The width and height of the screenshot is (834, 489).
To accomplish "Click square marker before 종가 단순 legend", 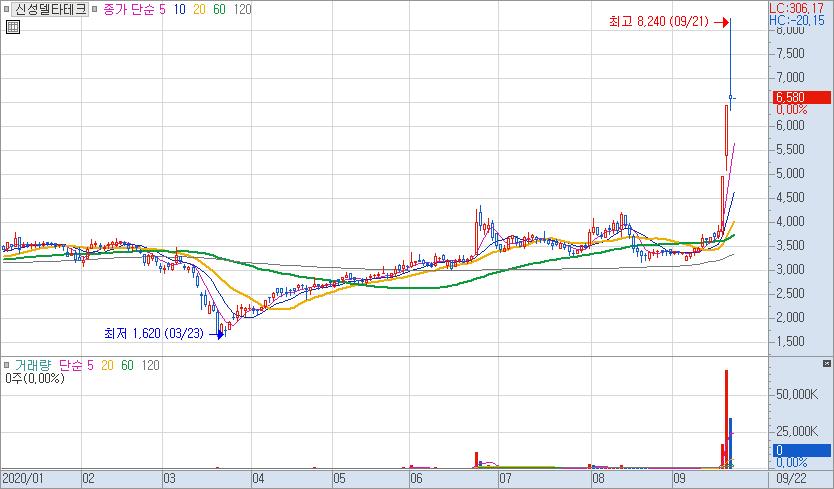I will (95, 9).
